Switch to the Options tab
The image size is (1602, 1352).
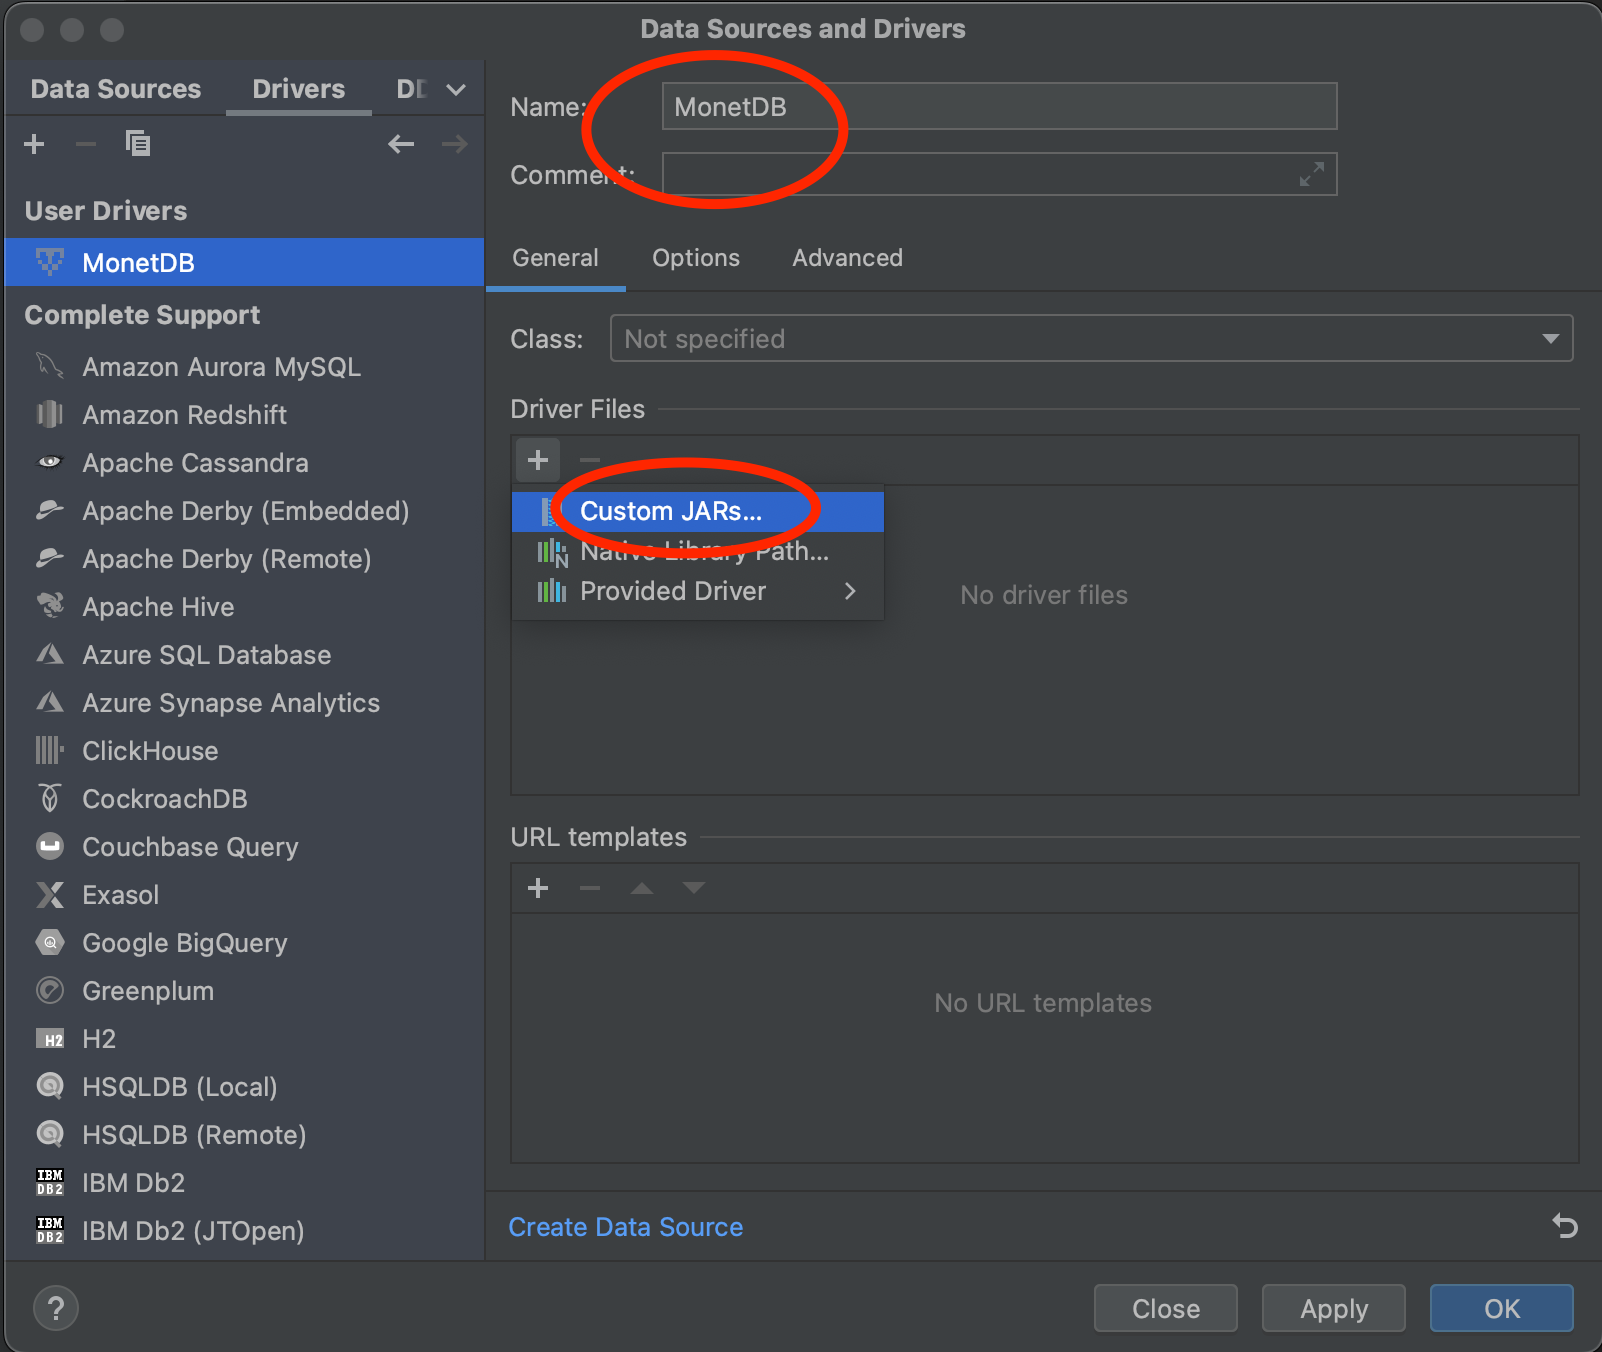coord(696,258)
